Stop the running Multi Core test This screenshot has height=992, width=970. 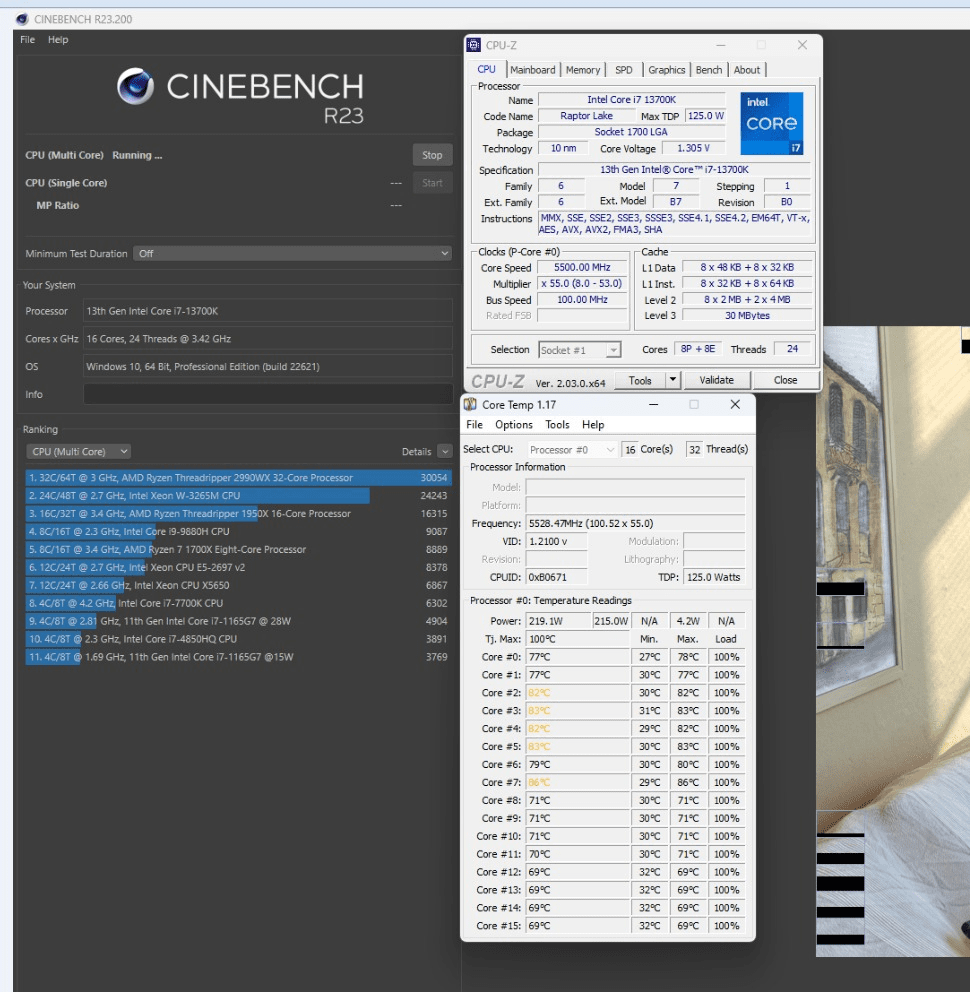[432, 155]
